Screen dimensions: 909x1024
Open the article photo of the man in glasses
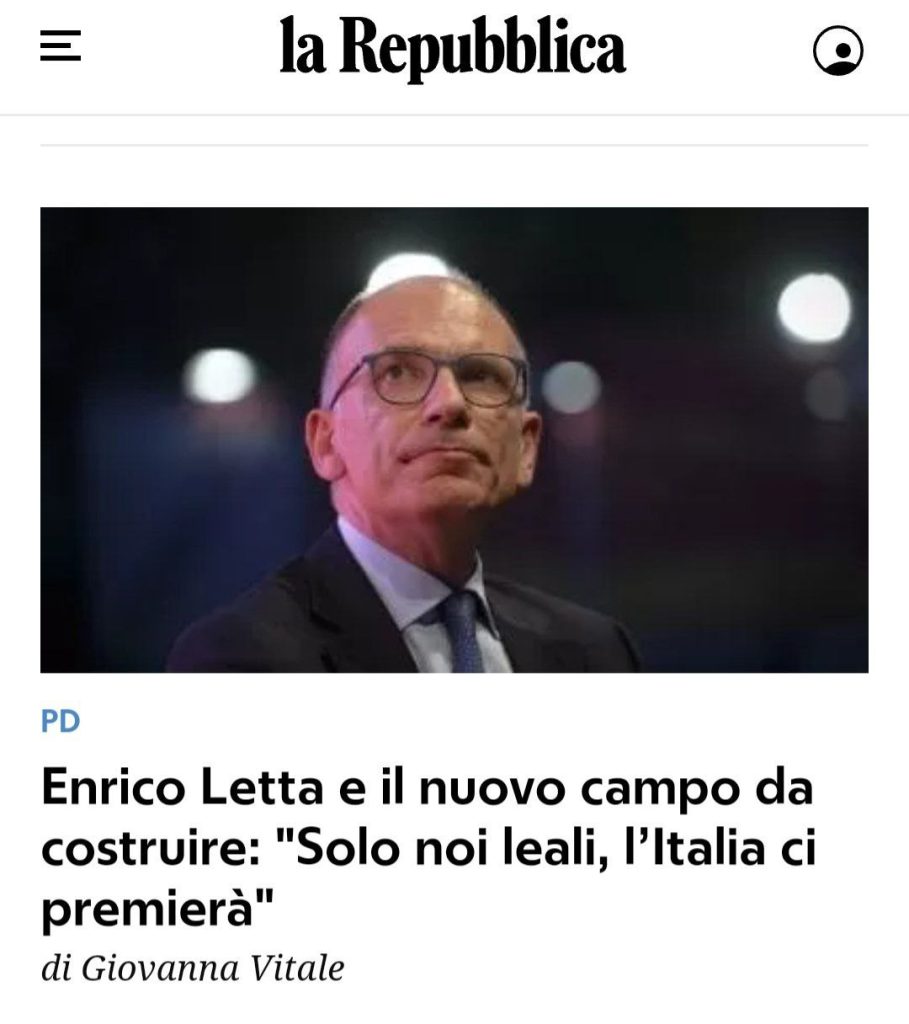pyautogui.click(x=454, y=440)
